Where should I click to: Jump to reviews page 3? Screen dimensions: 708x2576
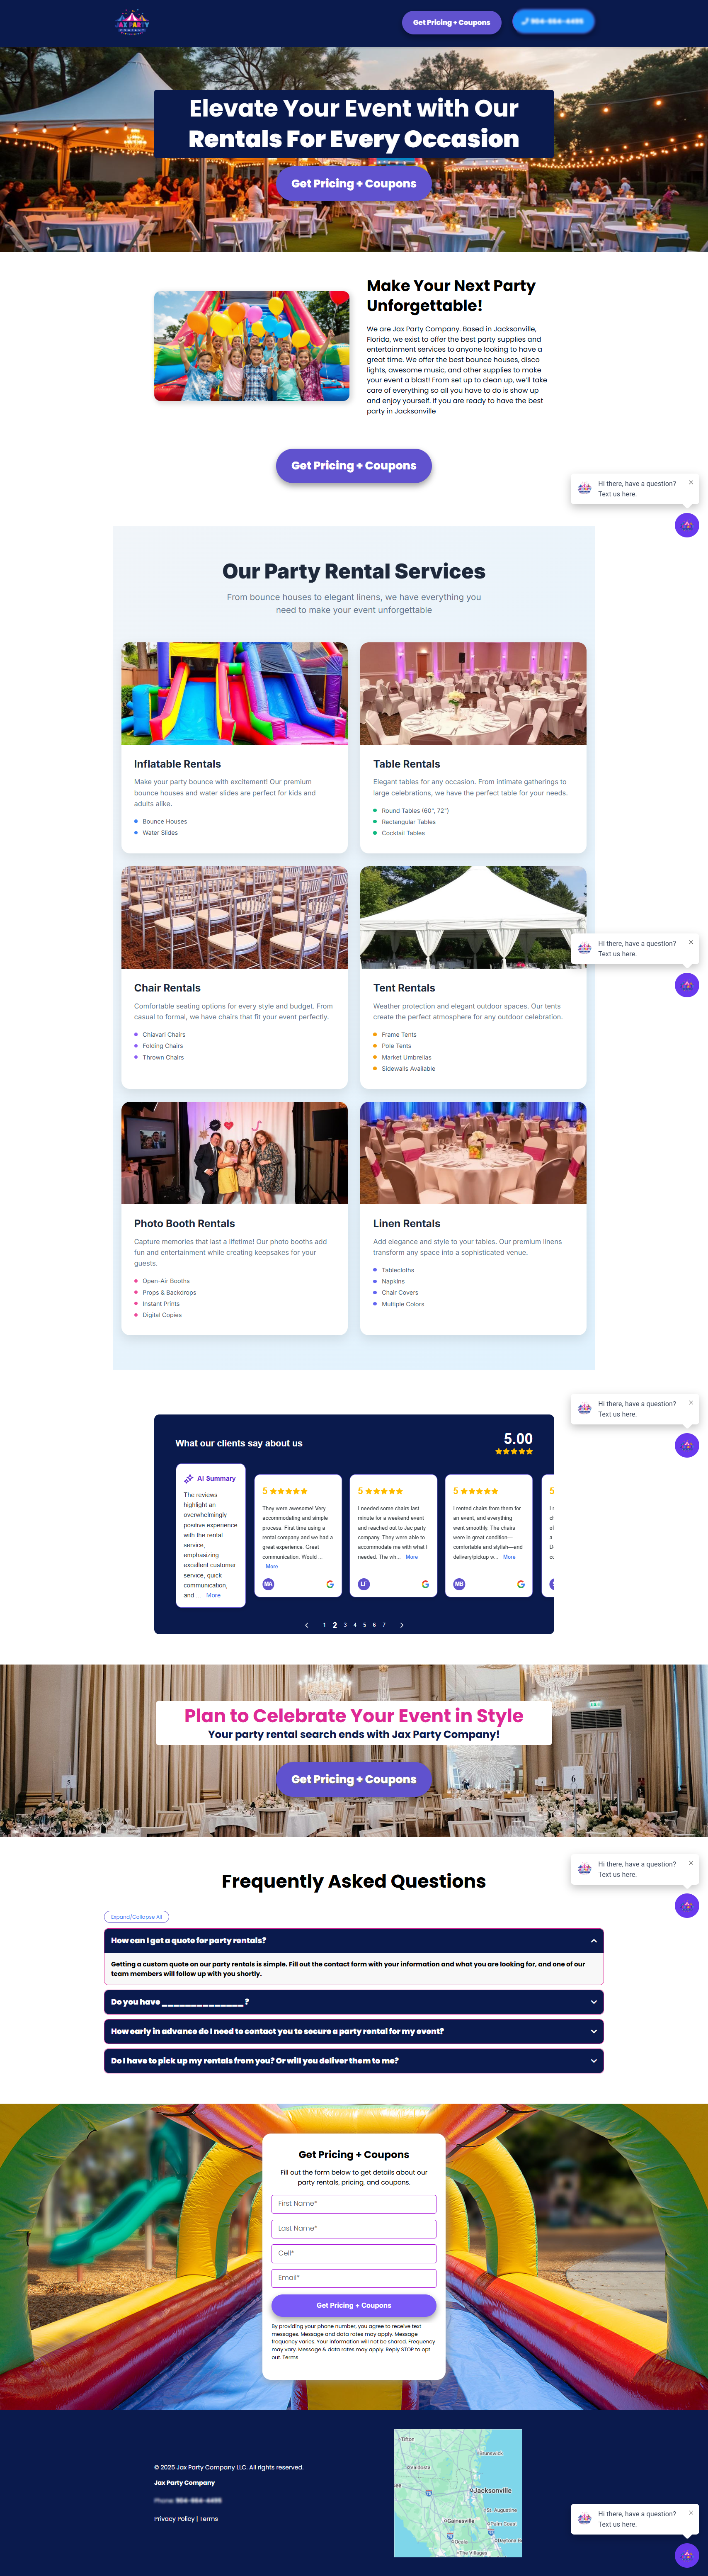tap(345, 1625)
